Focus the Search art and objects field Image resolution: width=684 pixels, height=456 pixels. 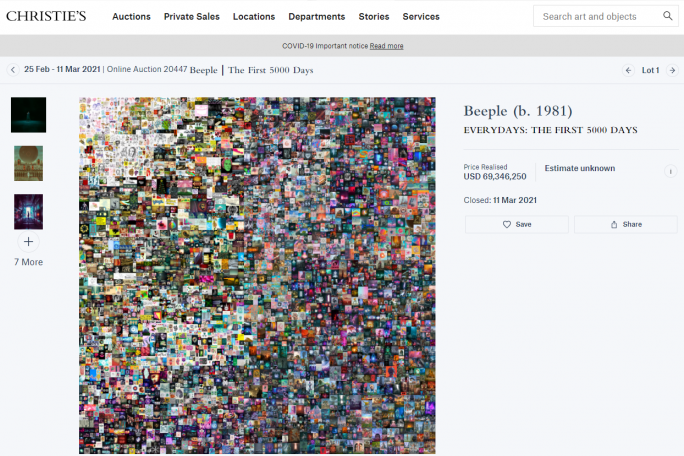tap(605, 16)
